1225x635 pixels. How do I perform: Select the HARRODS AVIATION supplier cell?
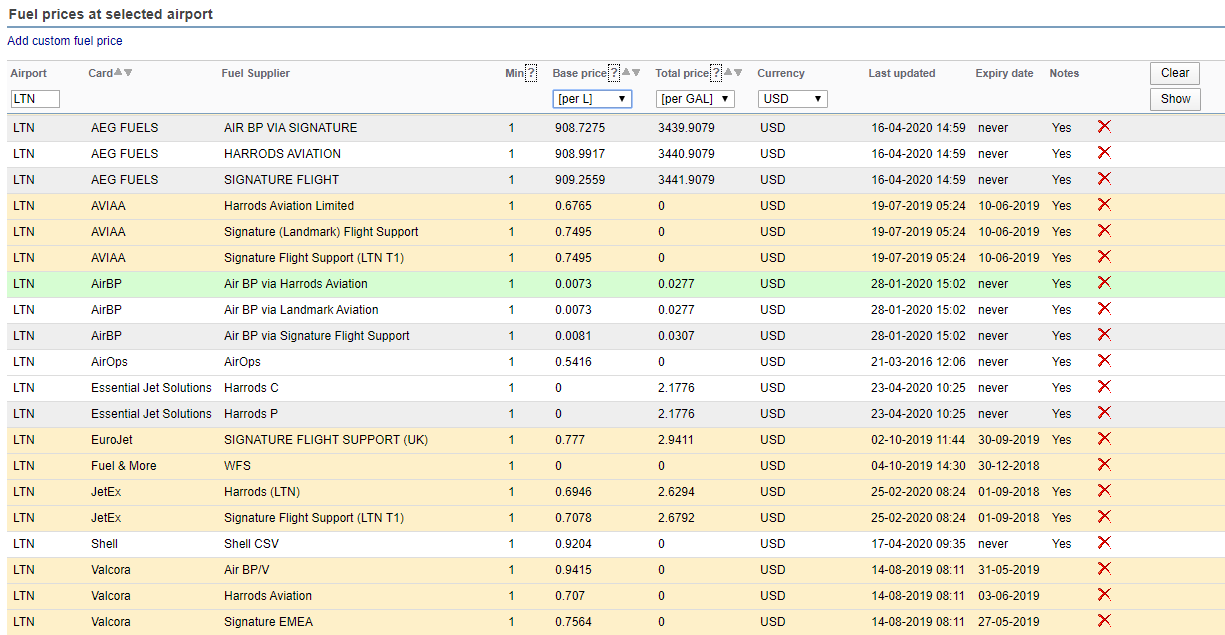tap(282, 153)
